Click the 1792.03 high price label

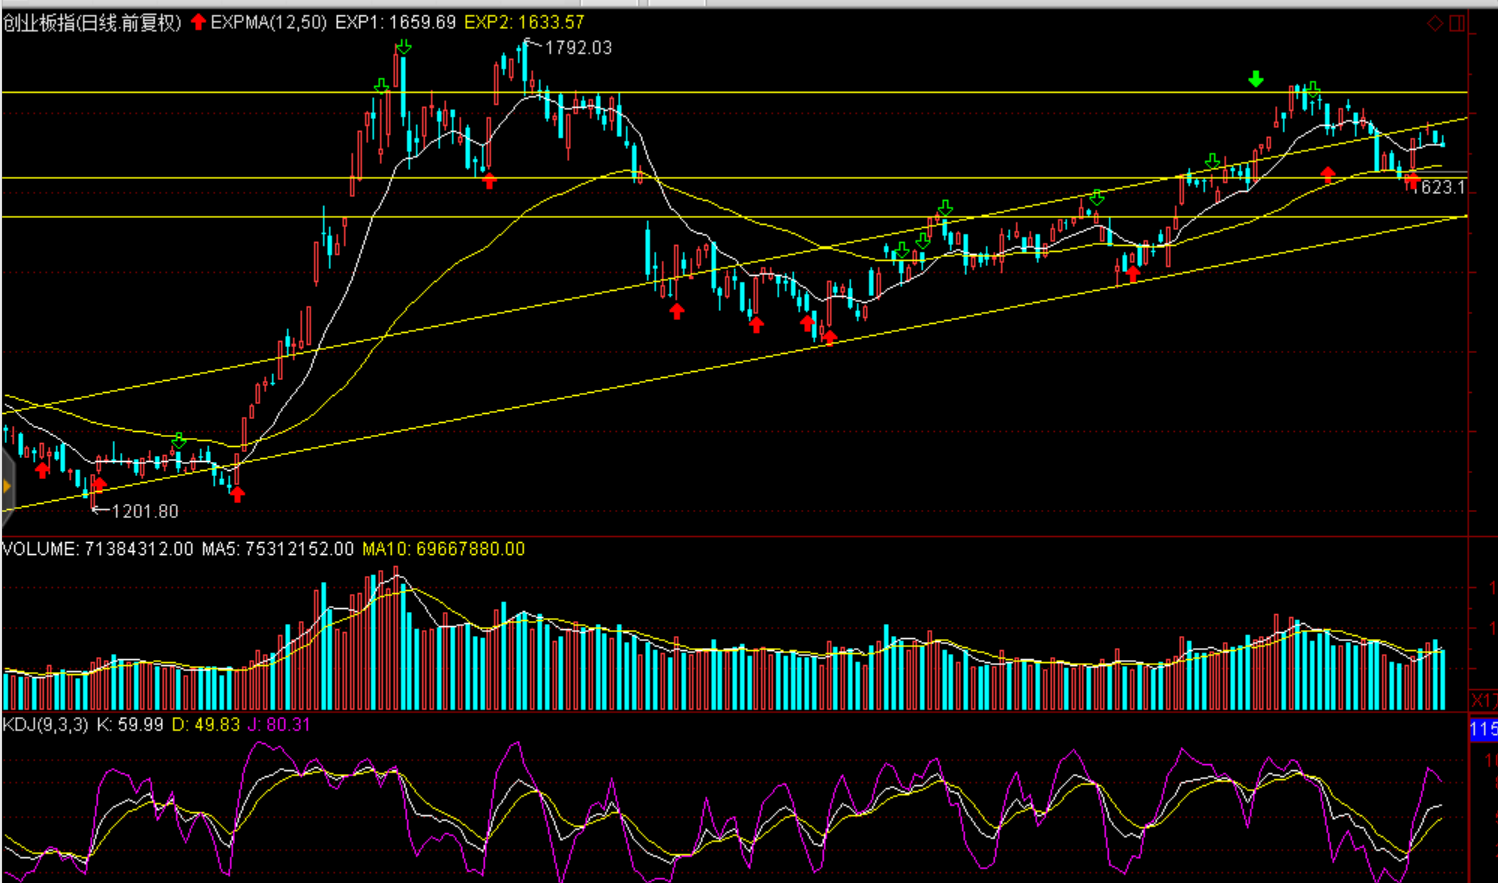(x=577, y=47)
